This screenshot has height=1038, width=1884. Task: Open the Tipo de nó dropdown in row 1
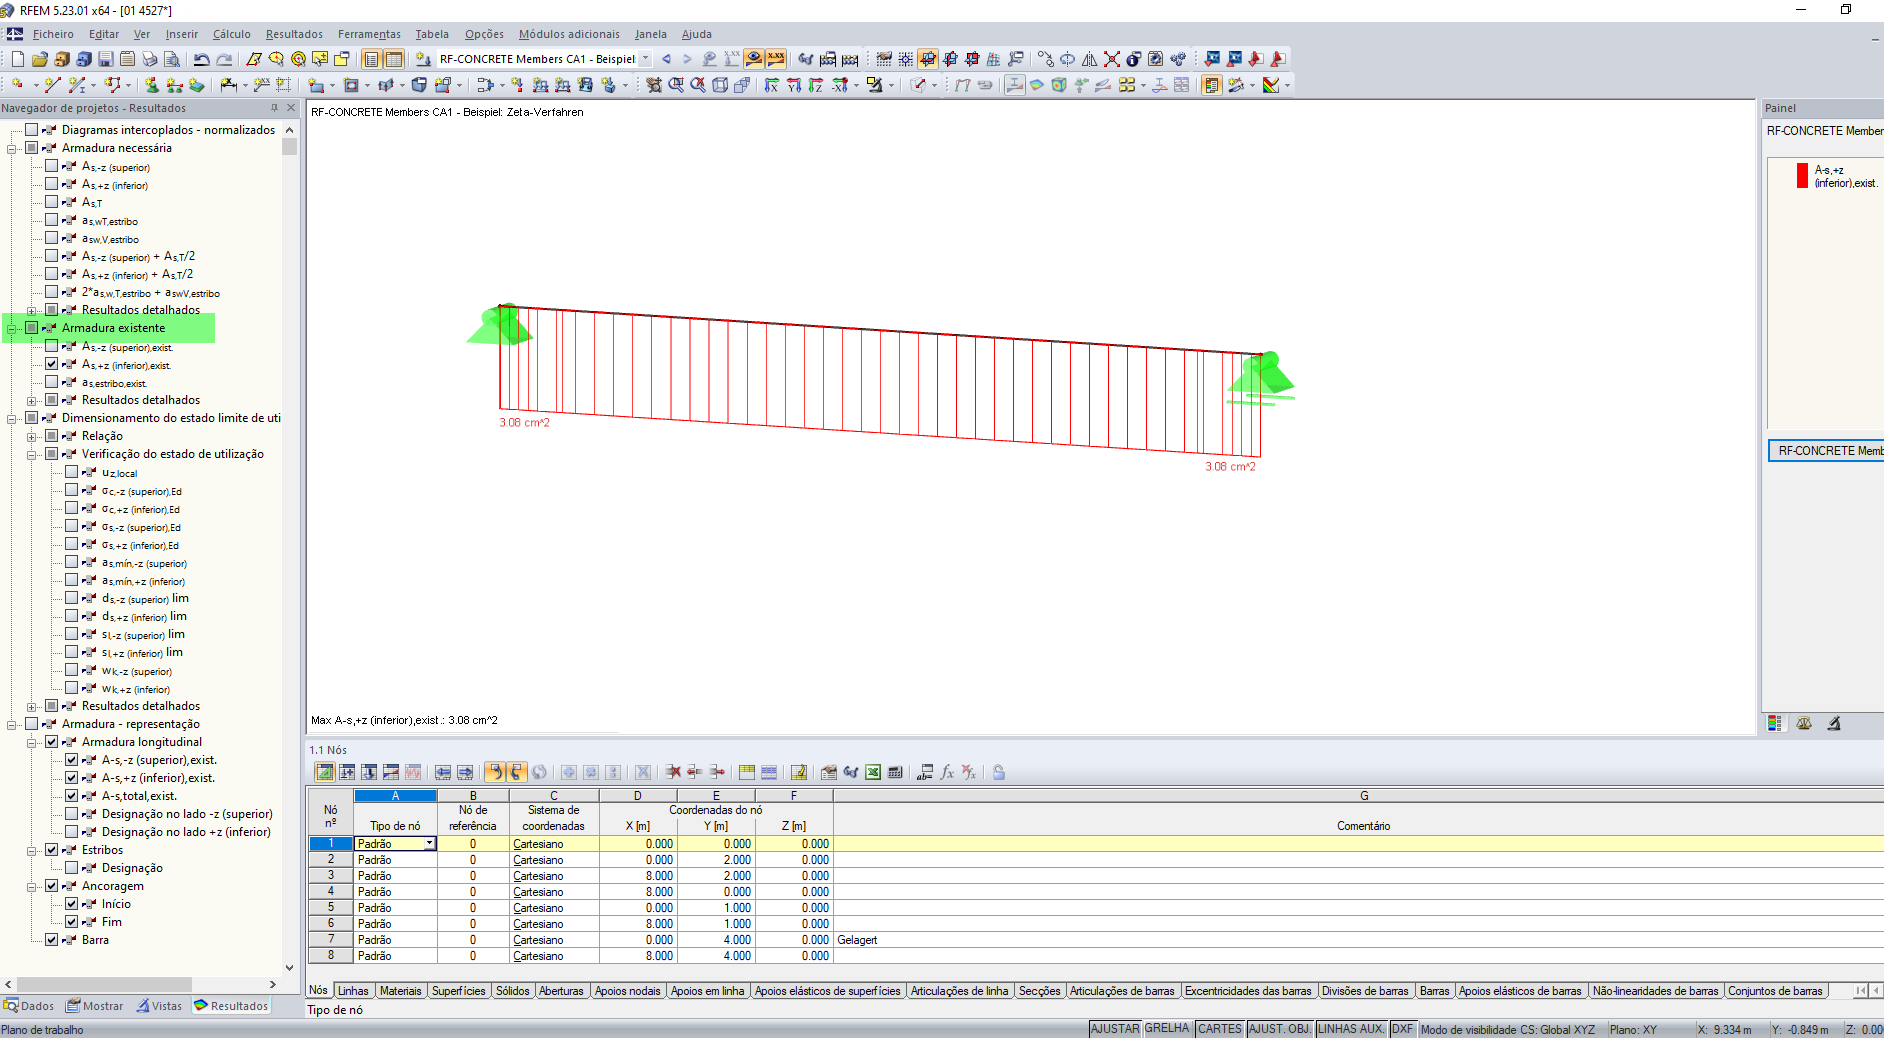click(430, 844)
